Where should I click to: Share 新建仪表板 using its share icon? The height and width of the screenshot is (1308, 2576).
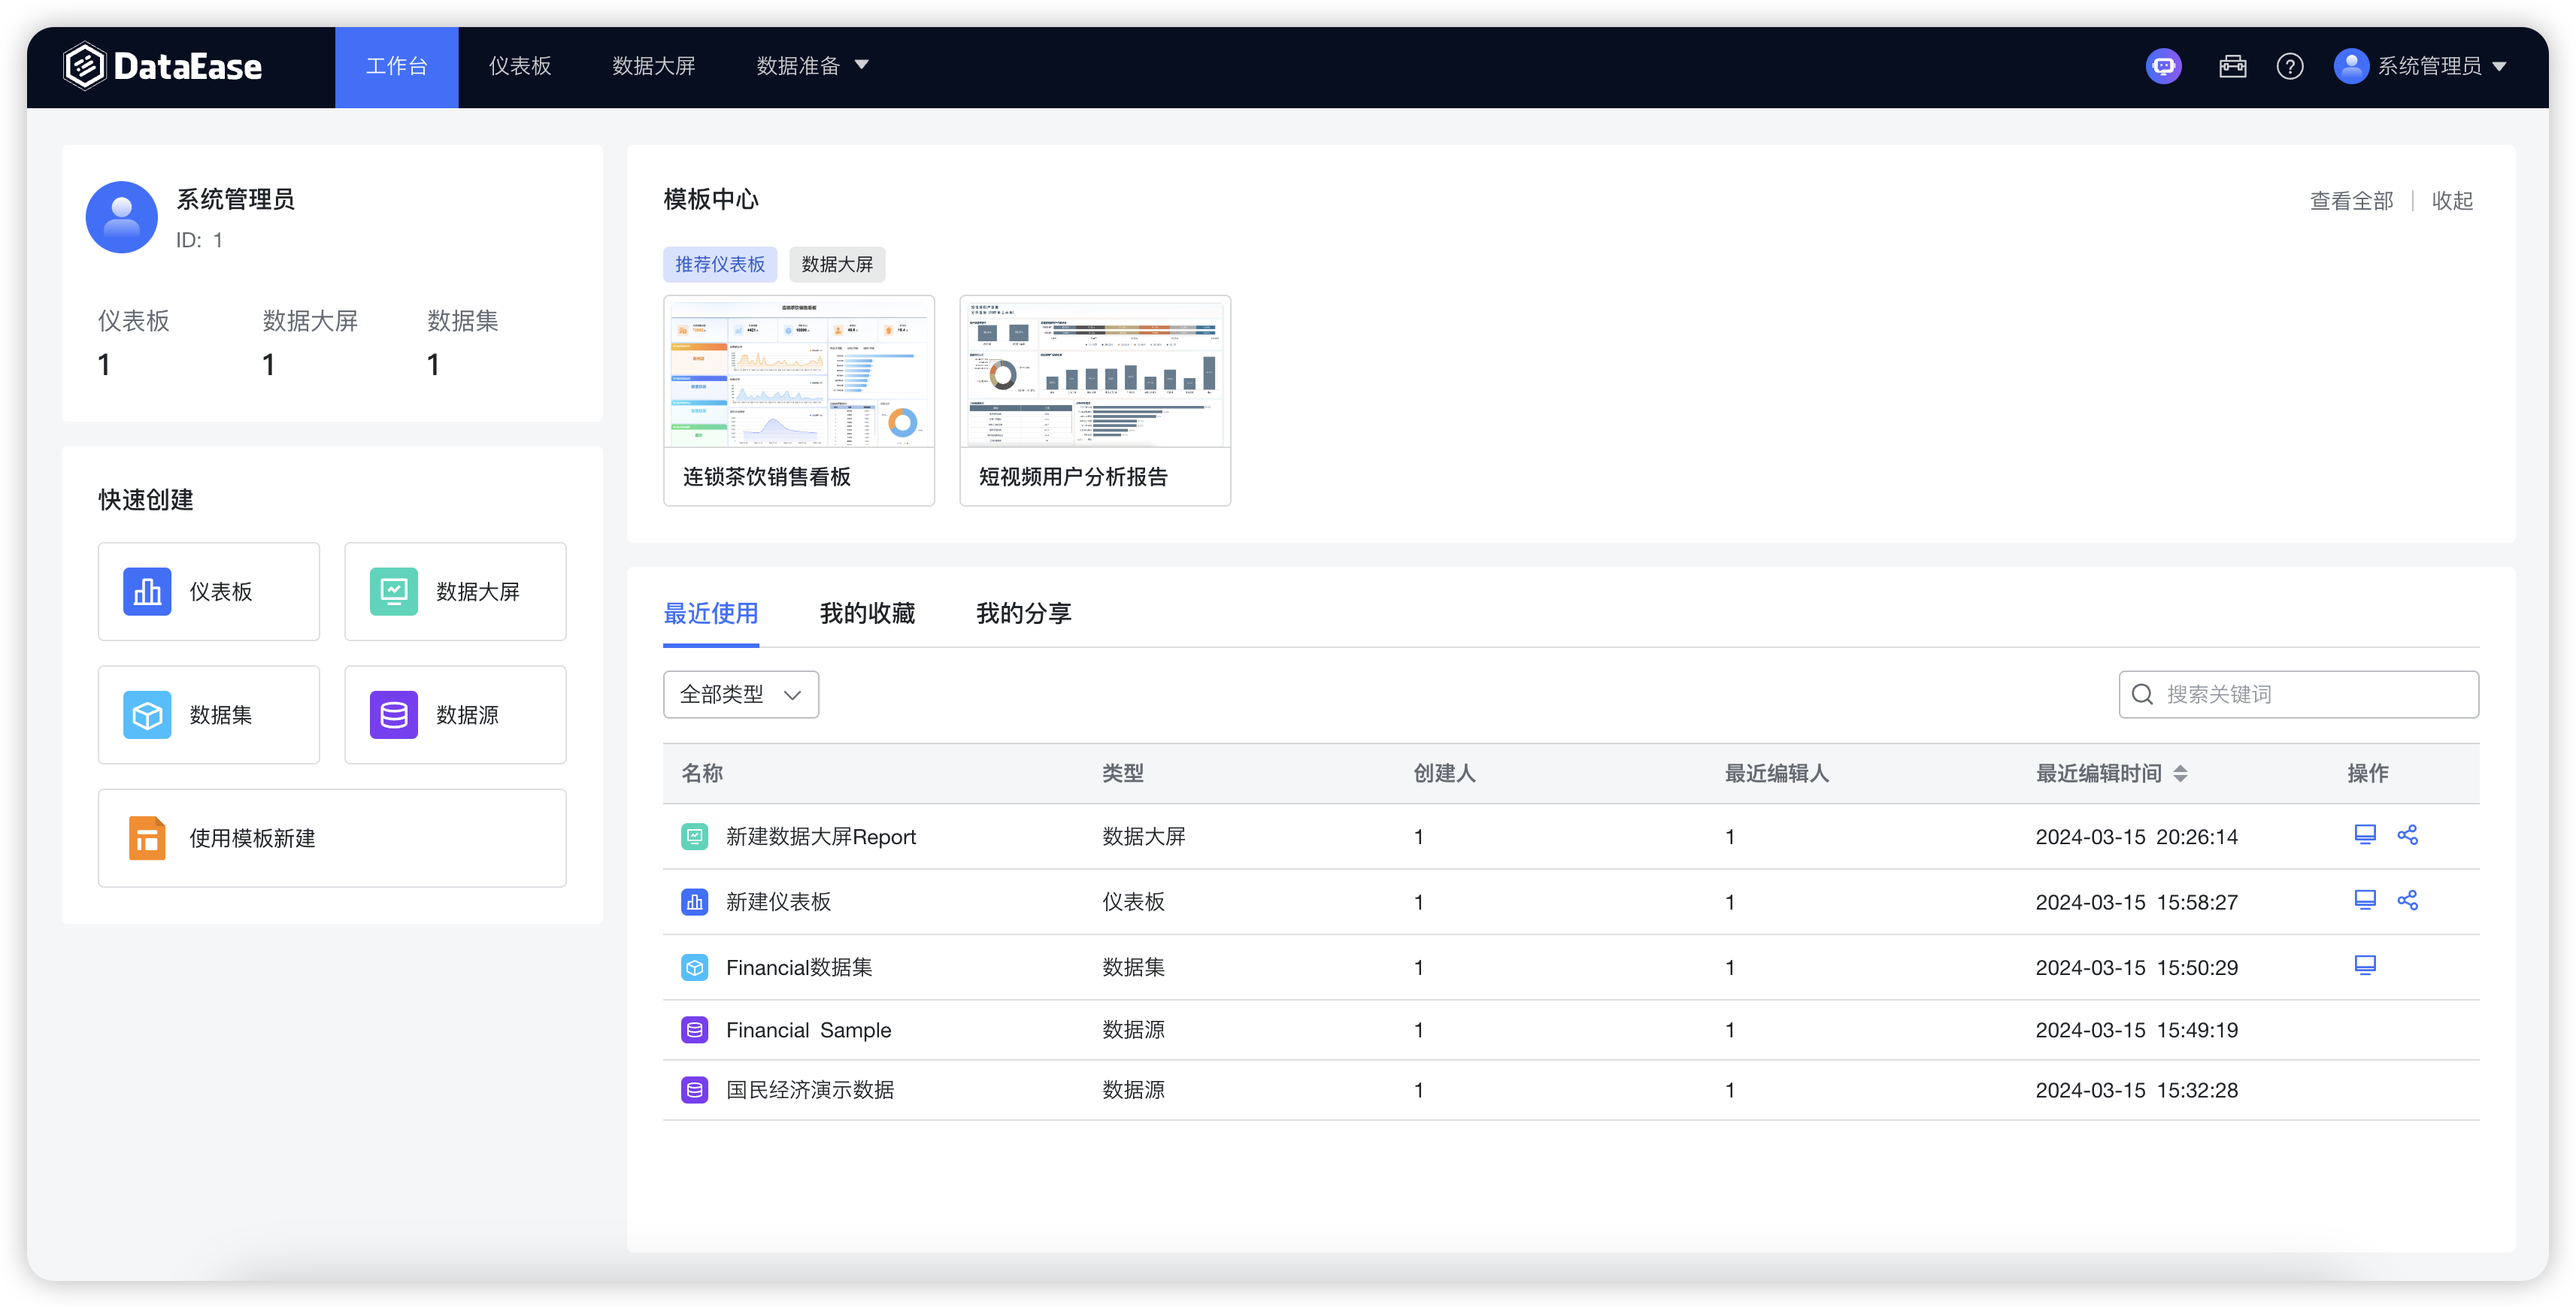pos(2408,900)
